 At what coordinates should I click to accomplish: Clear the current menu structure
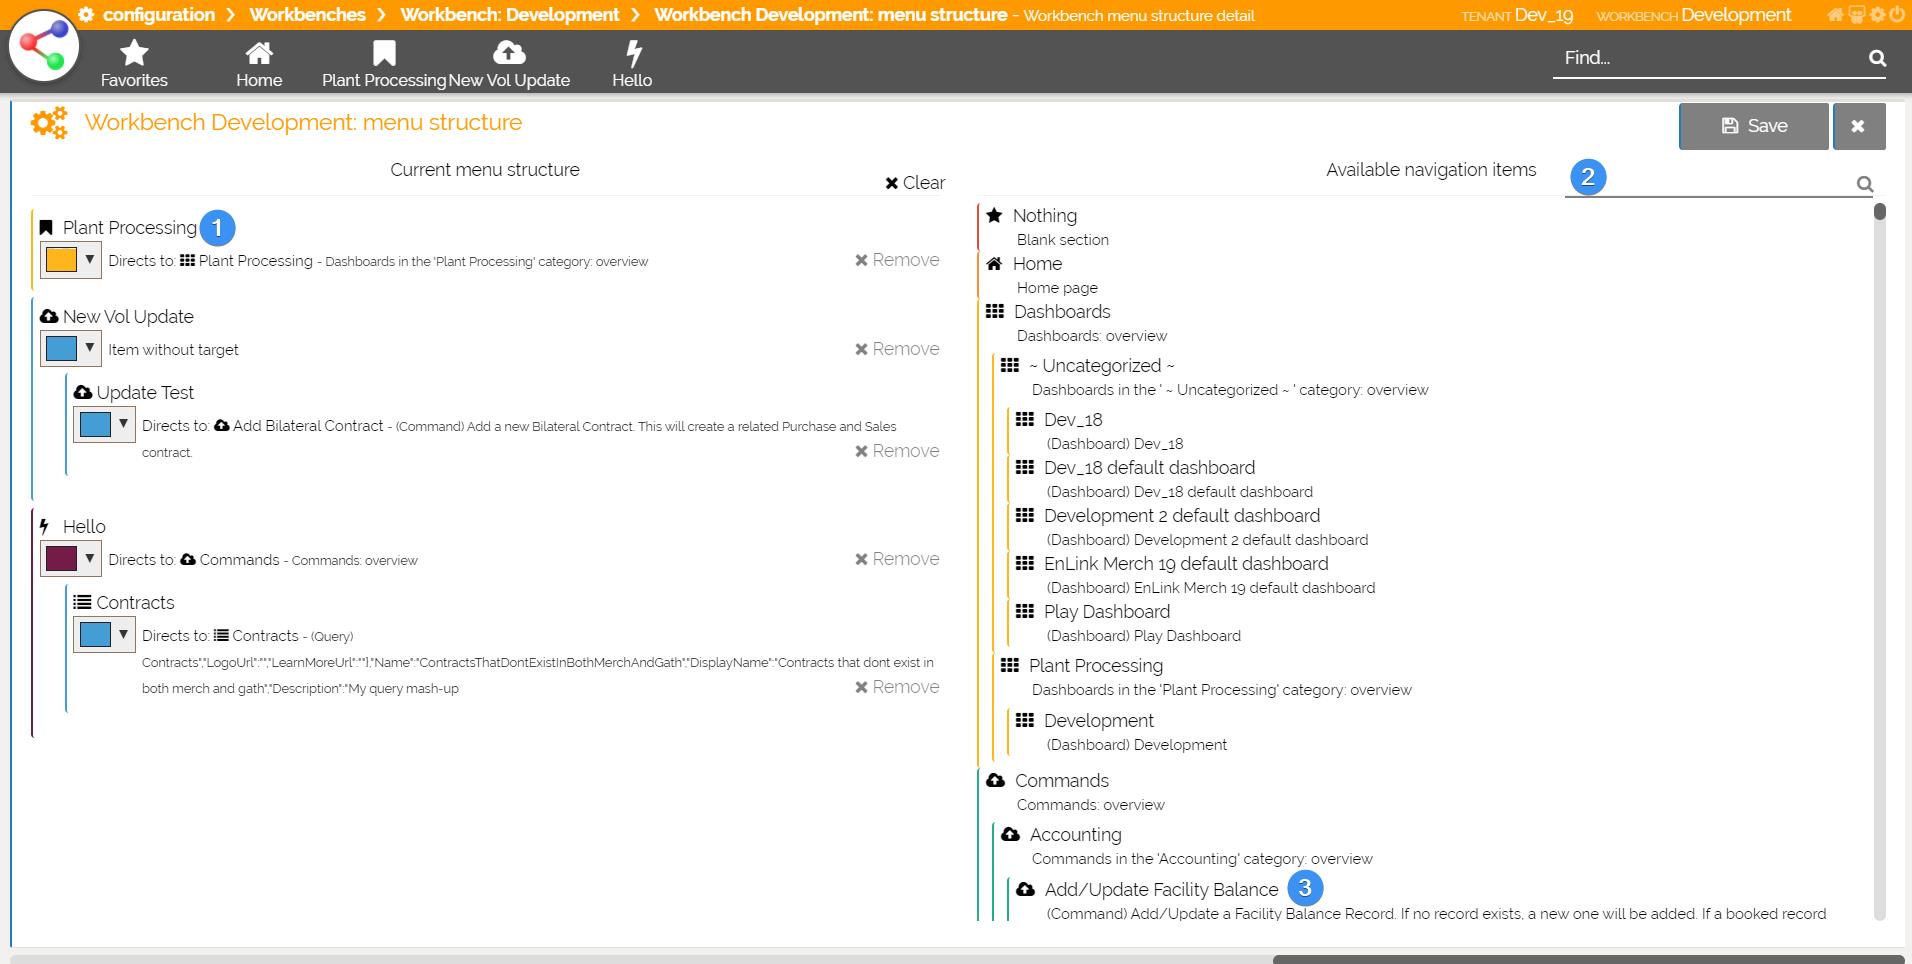914,183
